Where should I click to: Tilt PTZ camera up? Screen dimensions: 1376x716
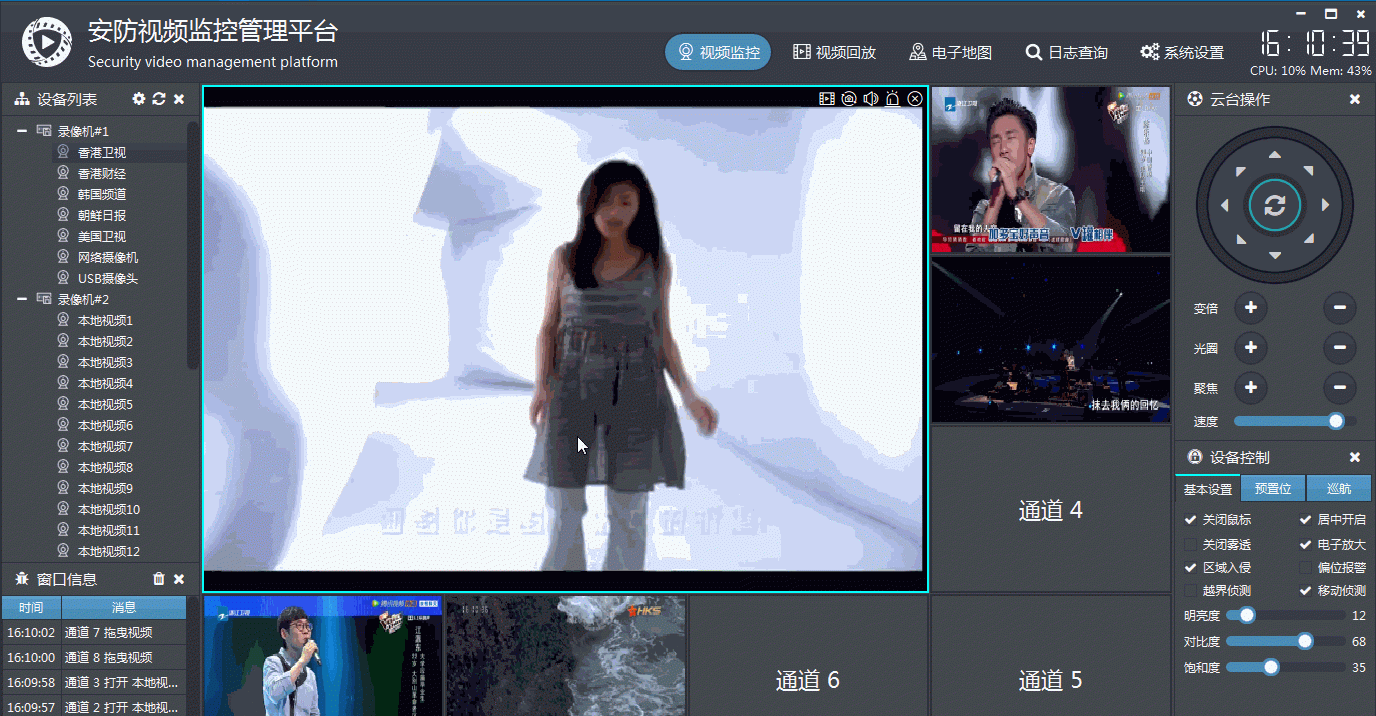click(x=1275, y=155)
